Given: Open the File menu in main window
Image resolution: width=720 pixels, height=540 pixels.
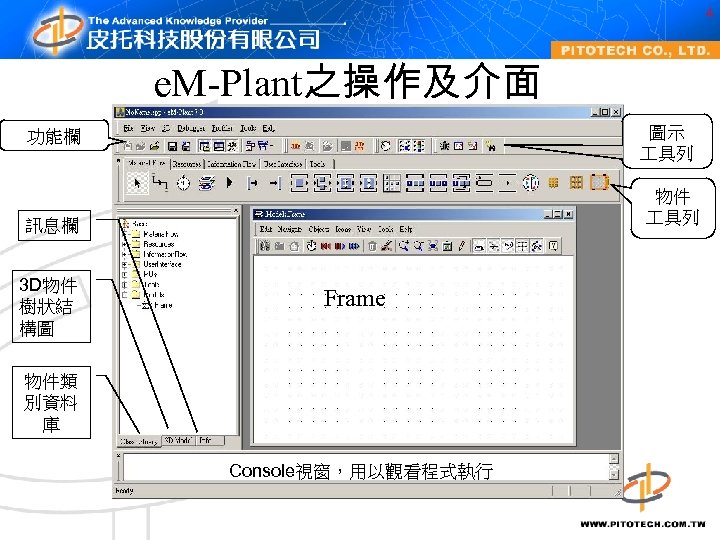Looking at the screenshot, I should pos(129,128).
